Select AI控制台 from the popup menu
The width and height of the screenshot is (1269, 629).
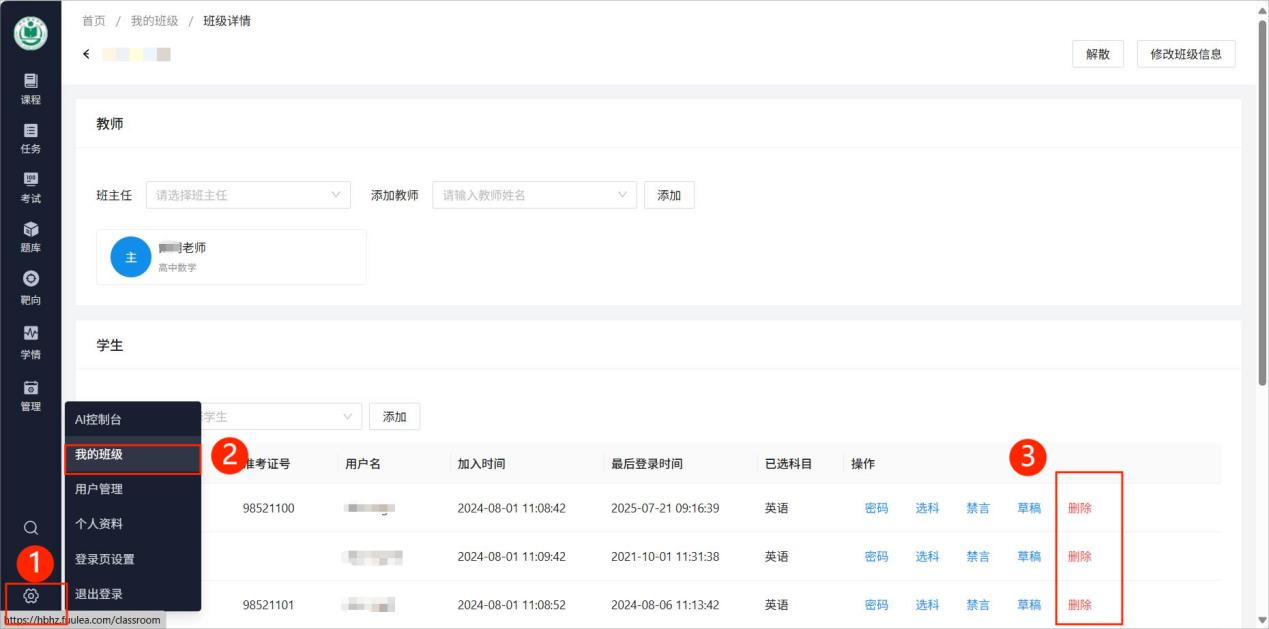coord(133,419)
